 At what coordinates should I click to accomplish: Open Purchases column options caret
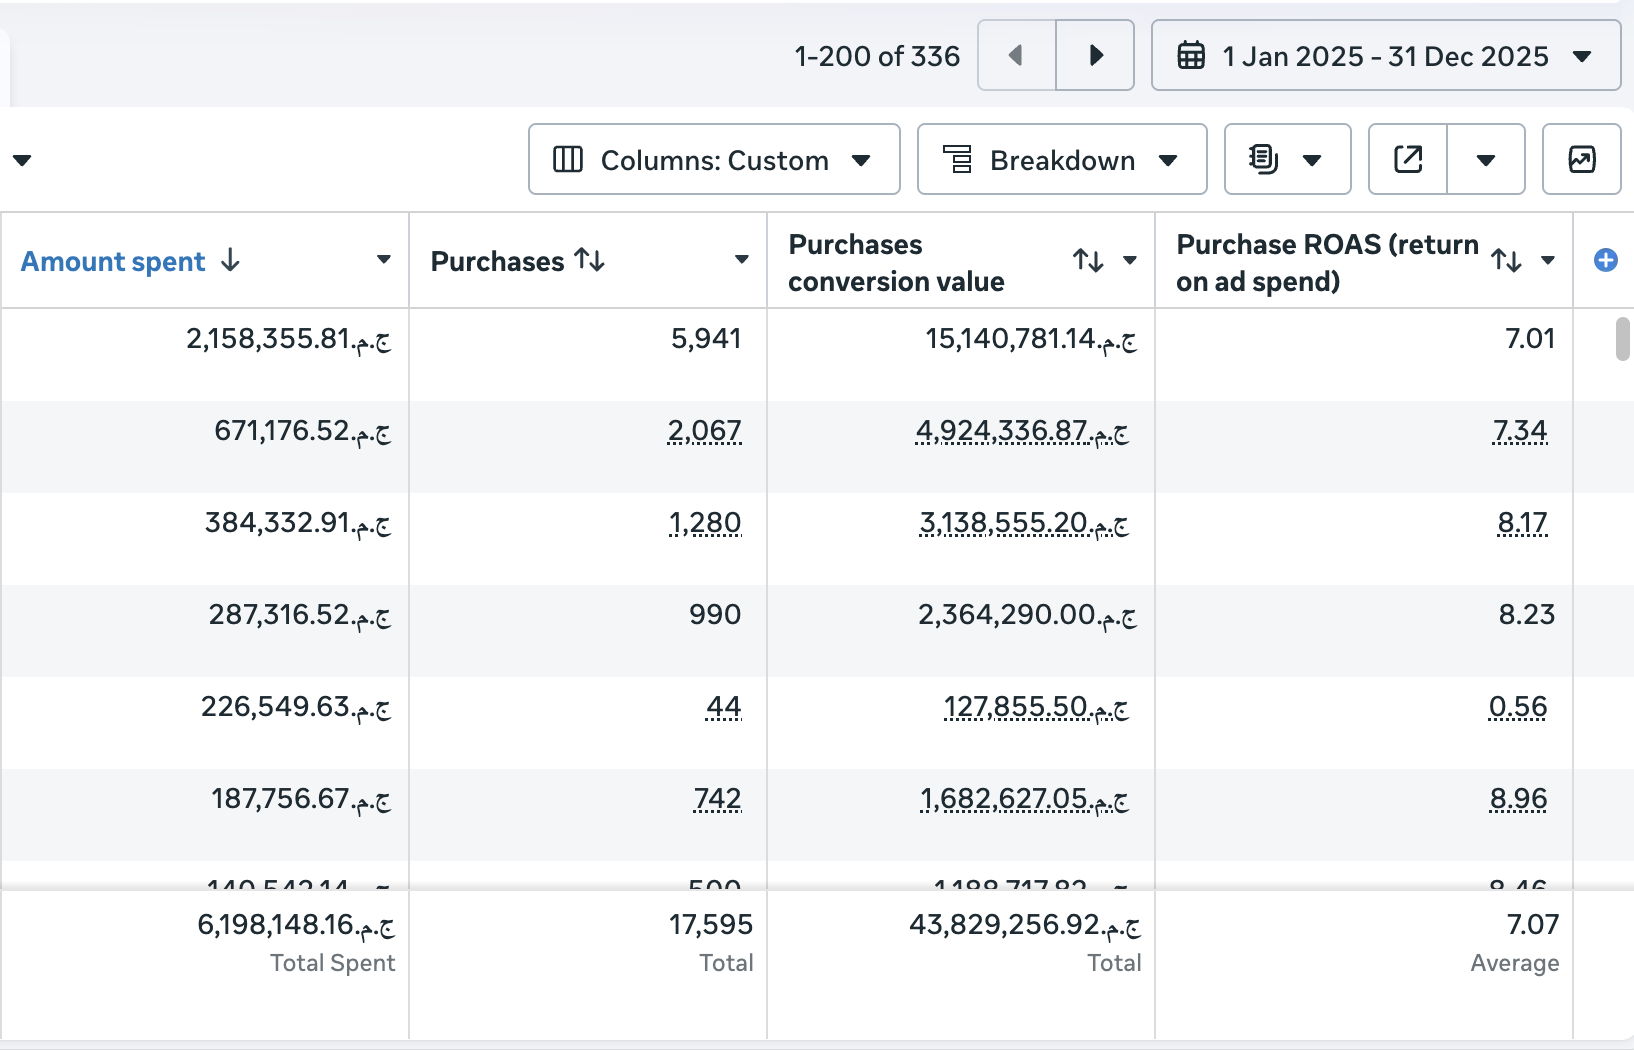pos(742,260)
